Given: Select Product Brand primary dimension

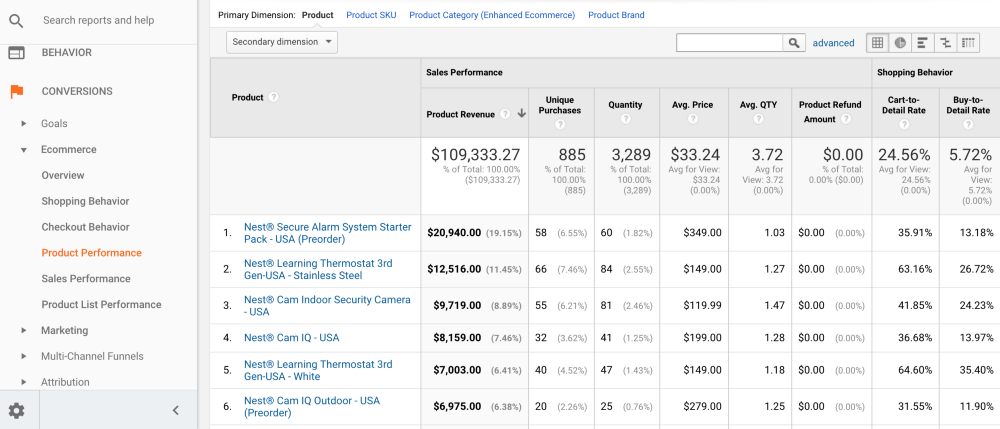Looking at the screenshot, I should (616, 15).
